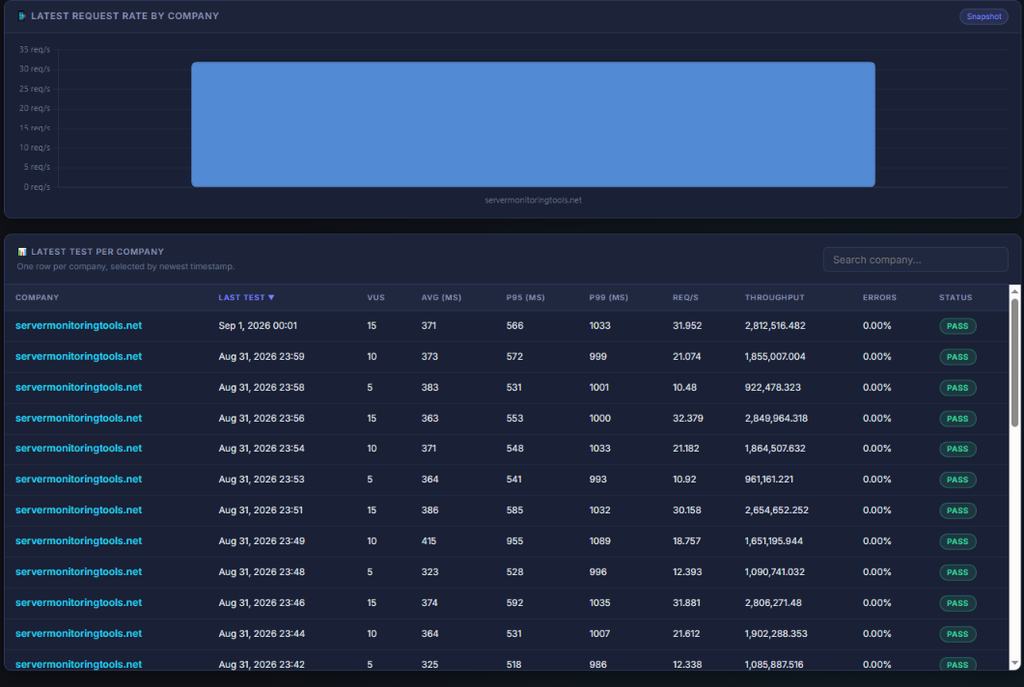Viewport: 1024px width, 687px height.
Task: Select the 'Aug 31, 2026 23:59' timestamp cell
Action: 261,356
